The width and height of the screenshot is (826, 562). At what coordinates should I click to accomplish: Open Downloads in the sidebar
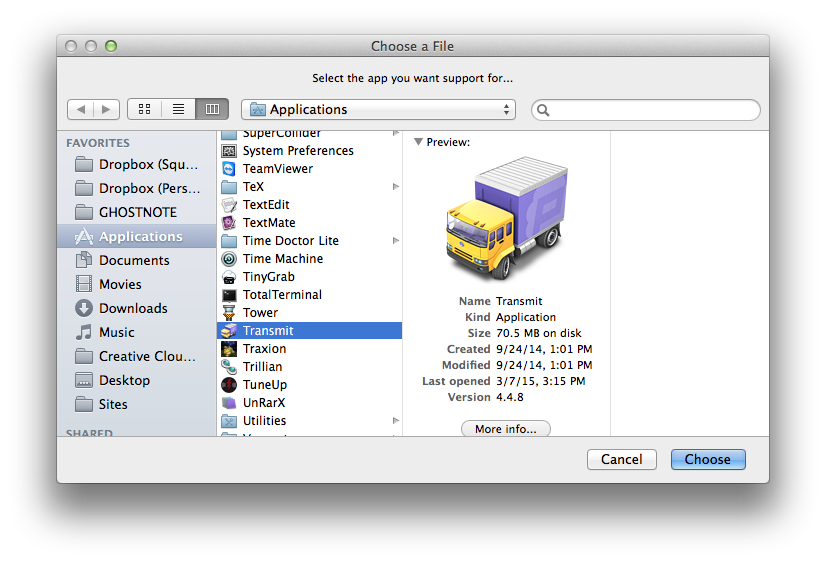tap(137, 308)
